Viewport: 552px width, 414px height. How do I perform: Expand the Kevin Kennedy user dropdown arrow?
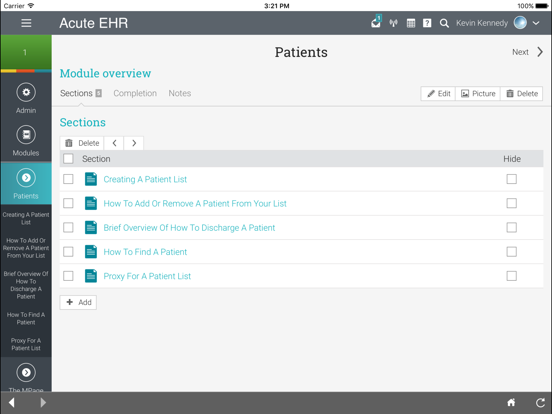click(536, 23)
